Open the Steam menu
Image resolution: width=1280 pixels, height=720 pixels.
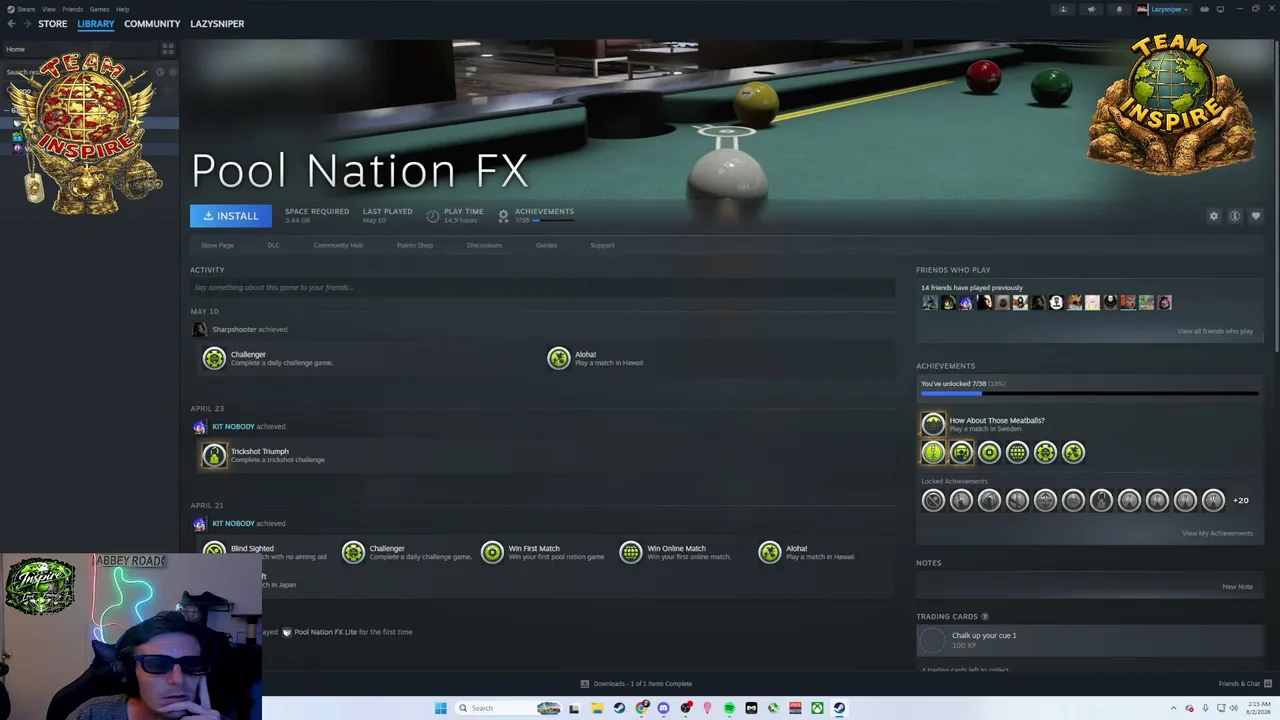point(26,9)
